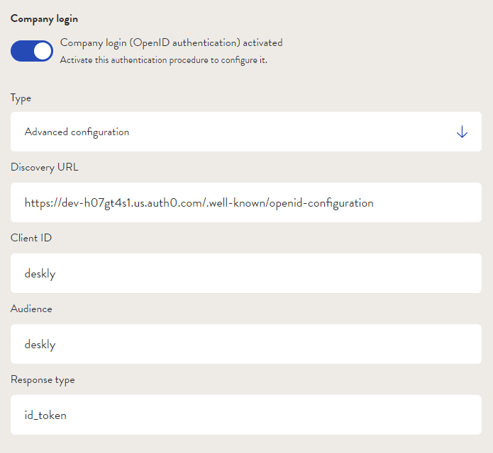Click the Client ID label
Screen dimensions: 493x453
[31, 238]
